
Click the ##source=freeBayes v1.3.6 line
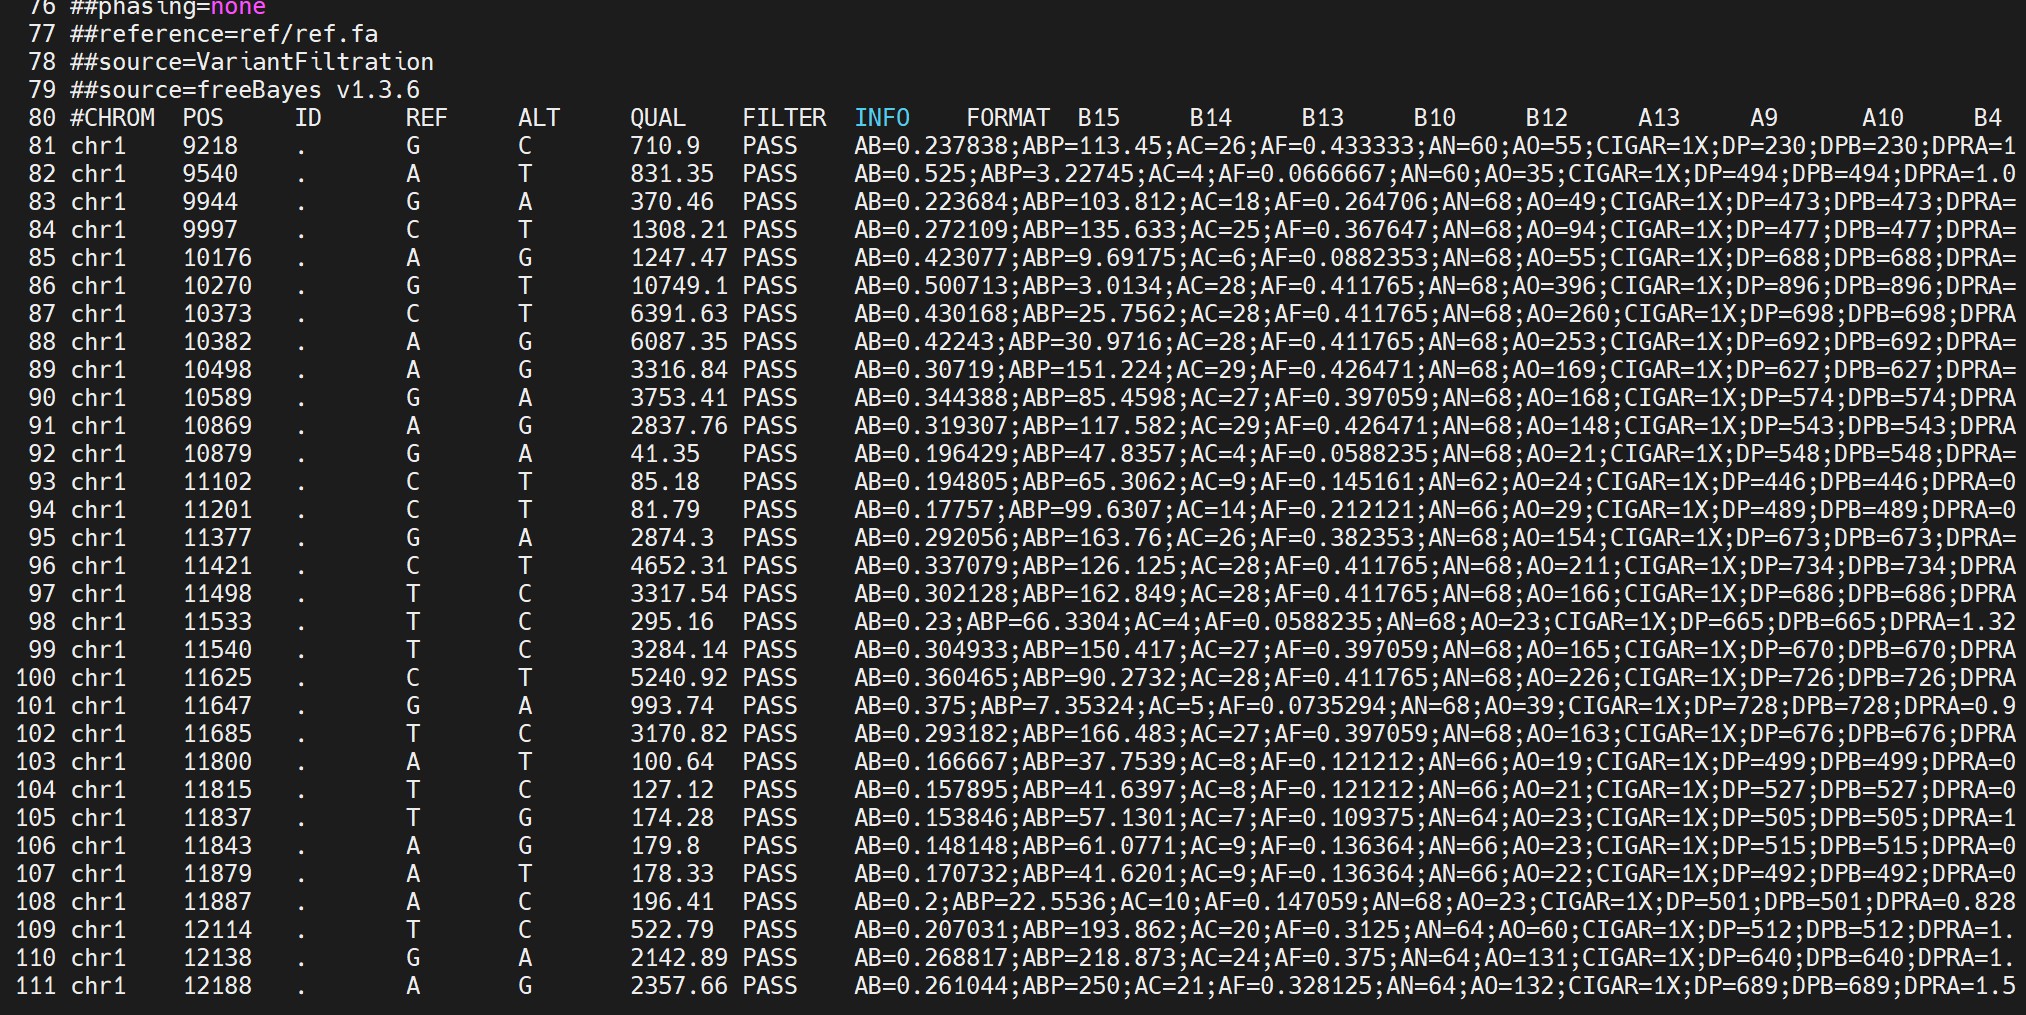point(245,90)
